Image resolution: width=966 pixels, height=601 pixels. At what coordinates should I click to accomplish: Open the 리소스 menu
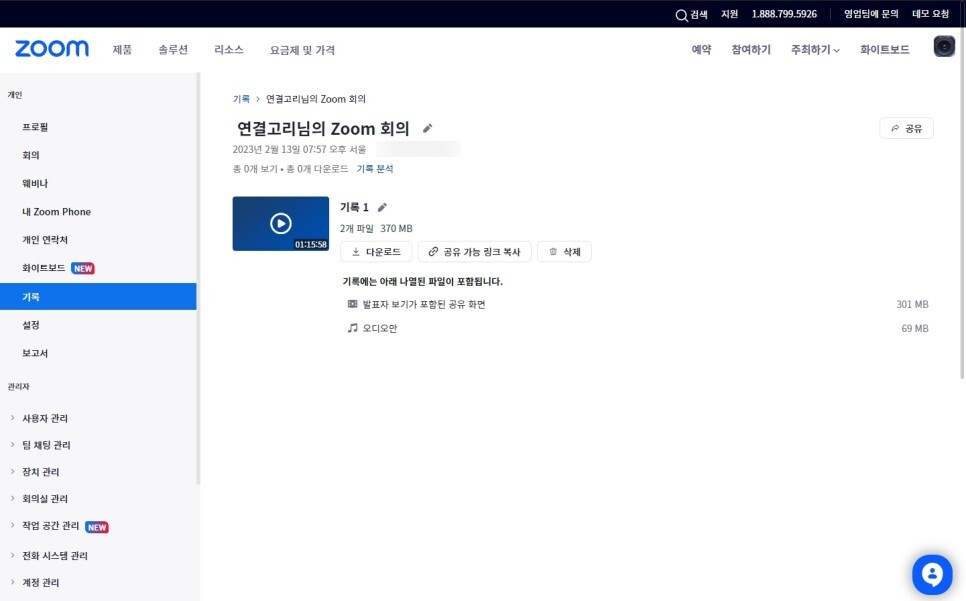click(229, 50)
